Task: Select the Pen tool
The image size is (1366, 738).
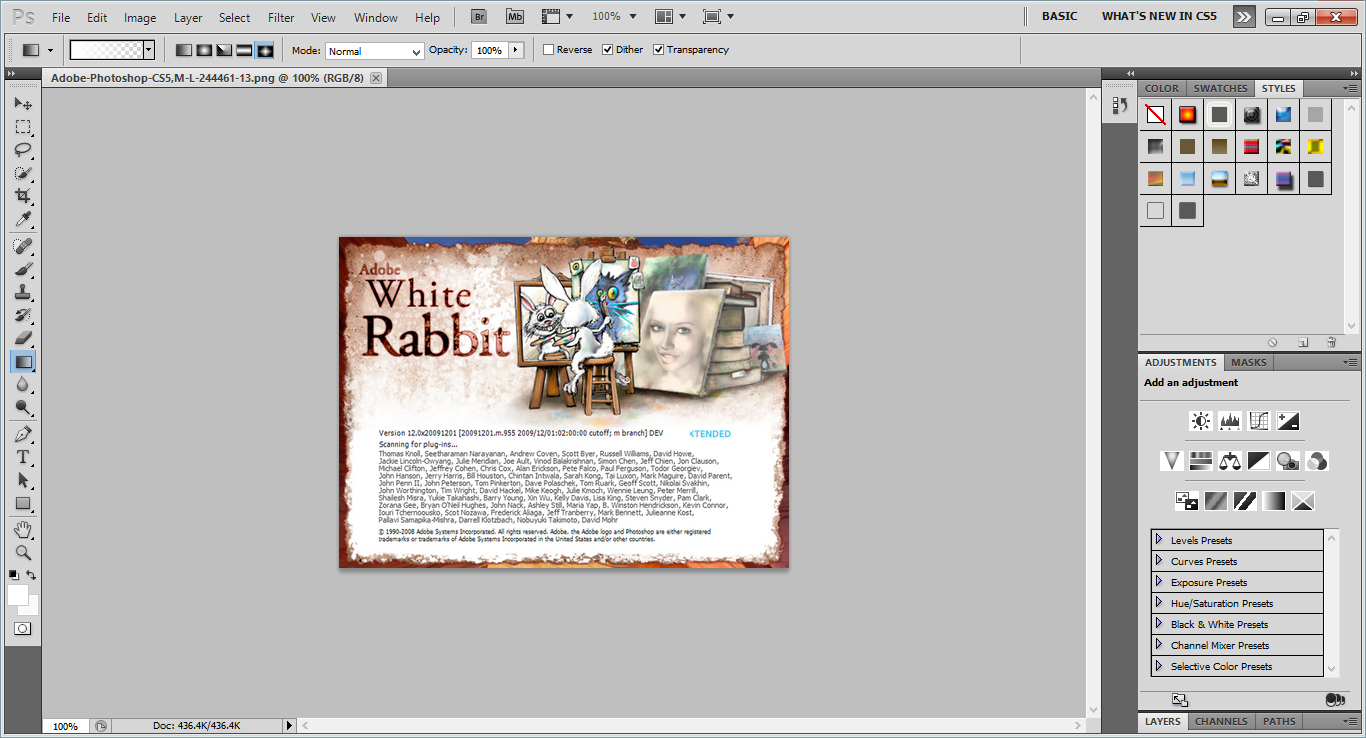Action: pos(22,434)
